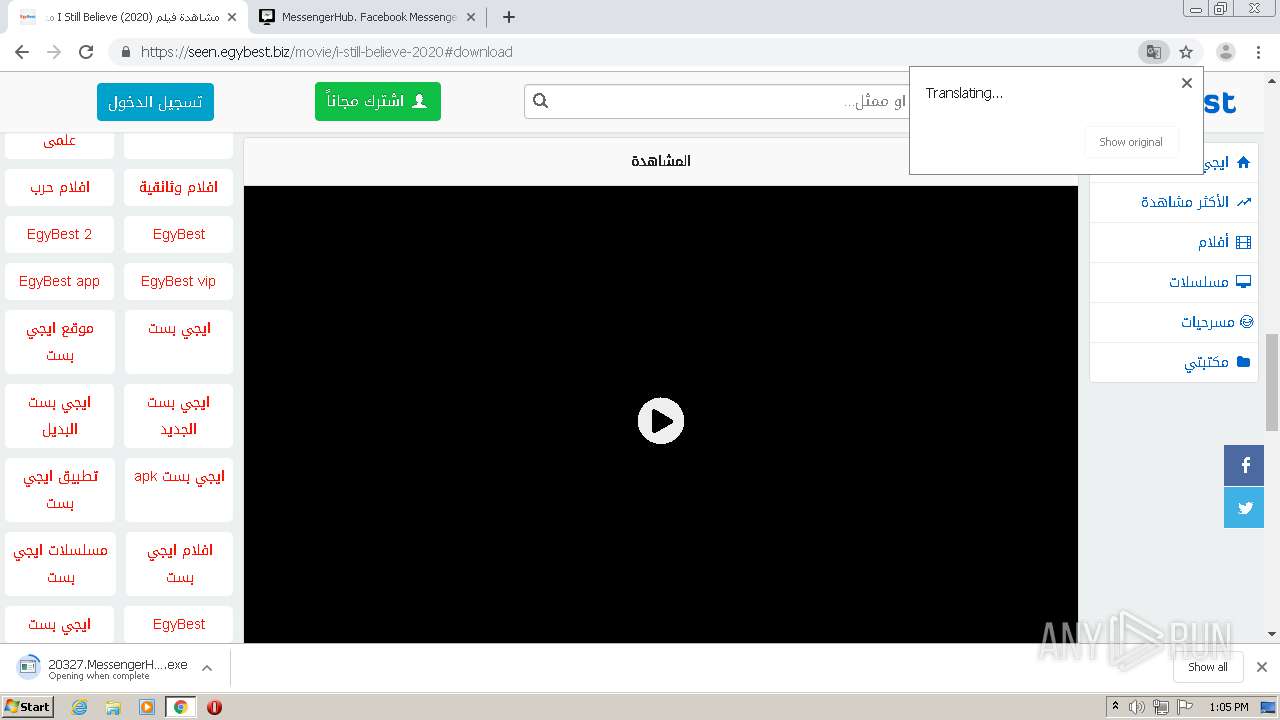This screenshot has width=1280, height=720.
Task: Click Show all downloads button
Action: 1207,667
